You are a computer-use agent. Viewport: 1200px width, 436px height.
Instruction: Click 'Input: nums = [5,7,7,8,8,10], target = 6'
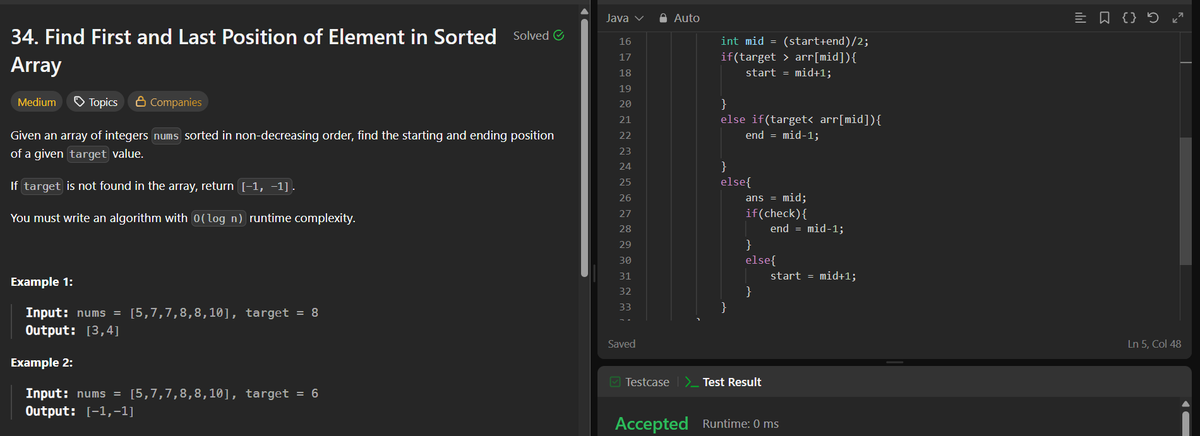(x=172, y=394)
